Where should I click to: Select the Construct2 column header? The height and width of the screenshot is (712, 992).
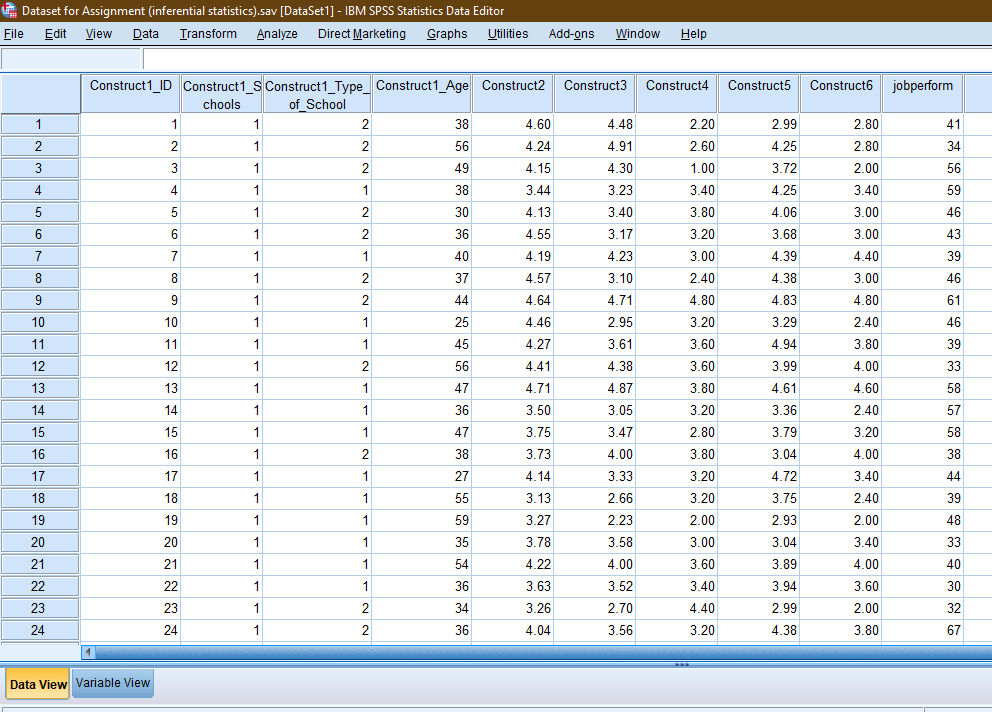[x=512, y=91]
